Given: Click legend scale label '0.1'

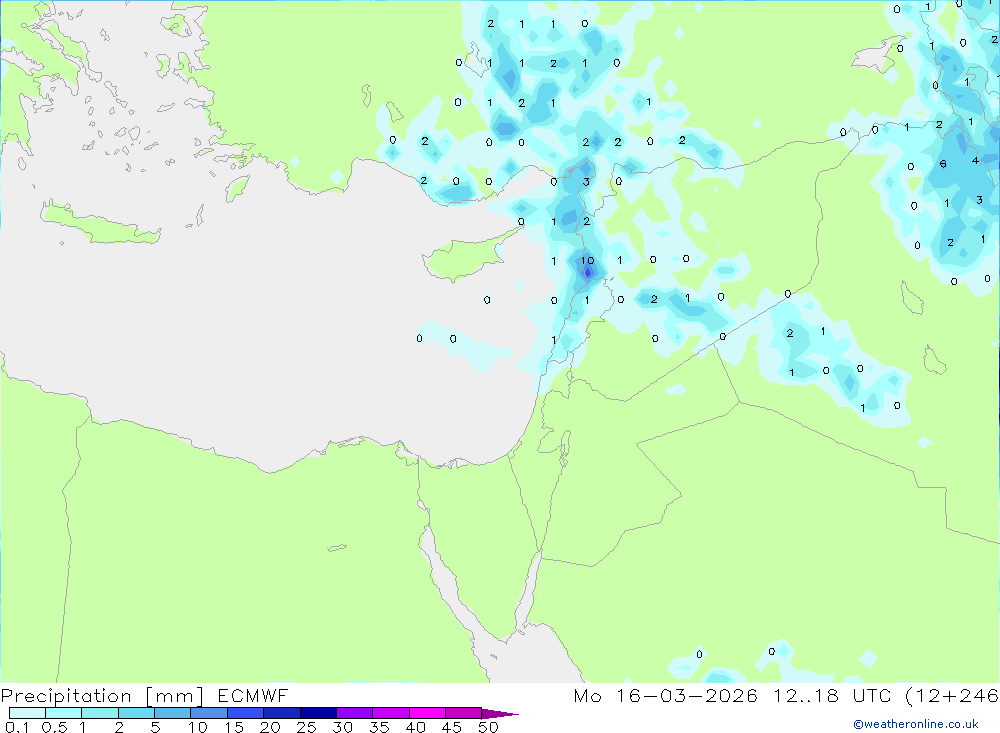Looking at the screenshot, I should point(17,727).
